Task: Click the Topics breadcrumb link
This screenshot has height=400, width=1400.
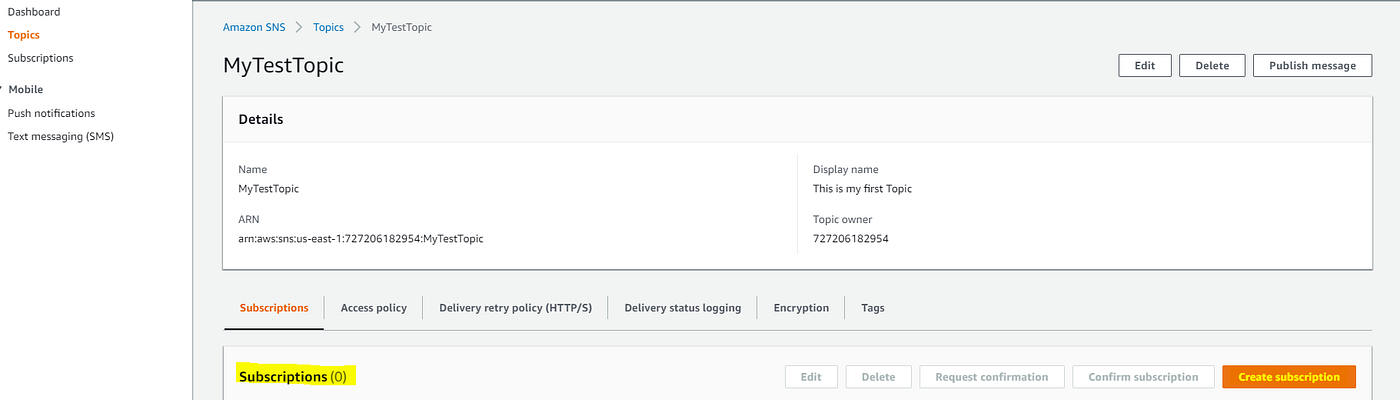Action: 329,27
